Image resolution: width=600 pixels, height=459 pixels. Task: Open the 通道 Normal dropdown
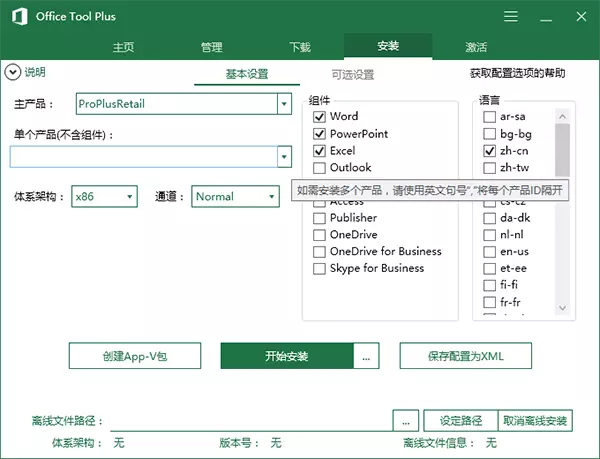click(x=270, y=197)
